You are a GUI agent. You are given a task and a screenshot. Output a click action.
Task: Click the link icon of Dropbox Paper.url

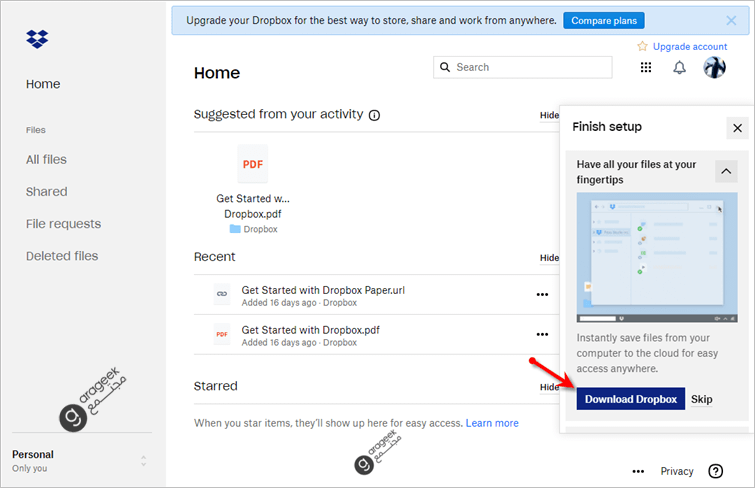pos(222,293)
